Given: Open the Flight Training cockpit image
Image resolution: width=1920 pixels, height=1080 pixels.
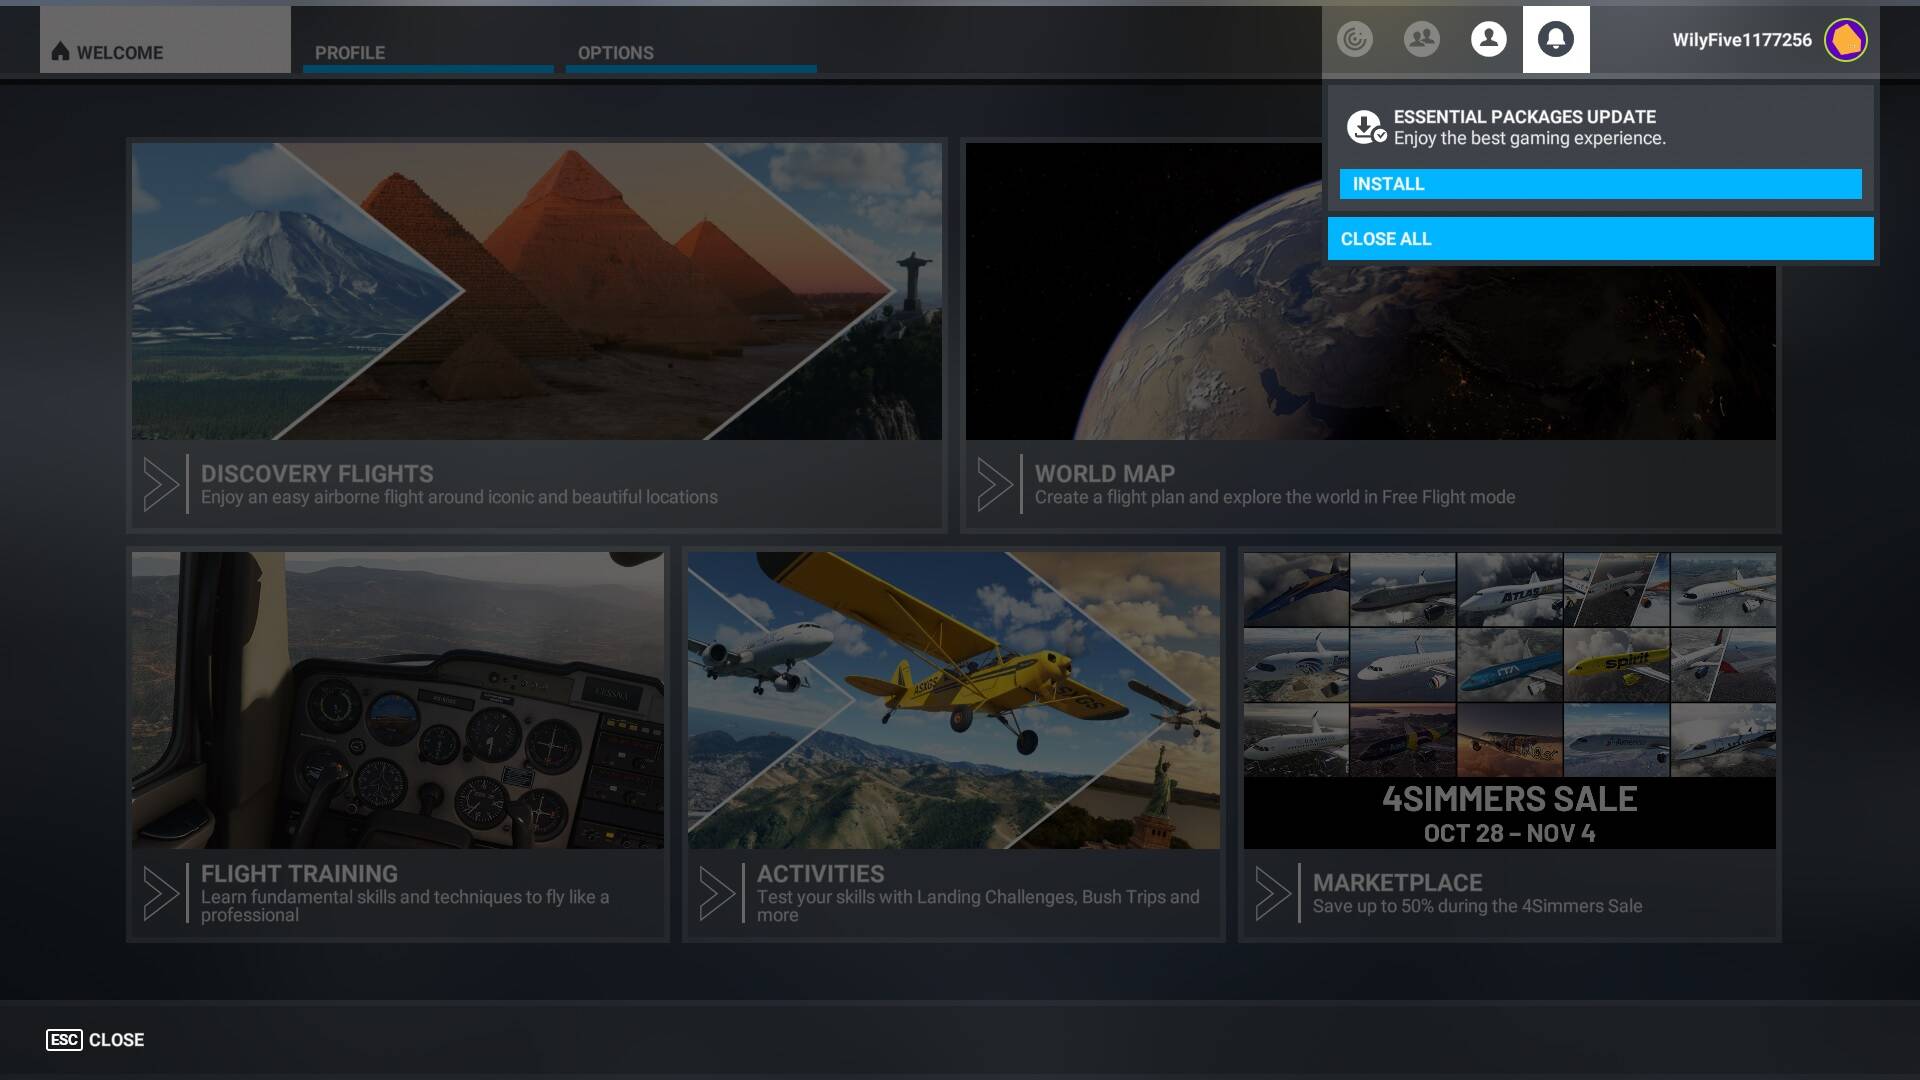Looking at the screenshot, I should coord(398,700).
